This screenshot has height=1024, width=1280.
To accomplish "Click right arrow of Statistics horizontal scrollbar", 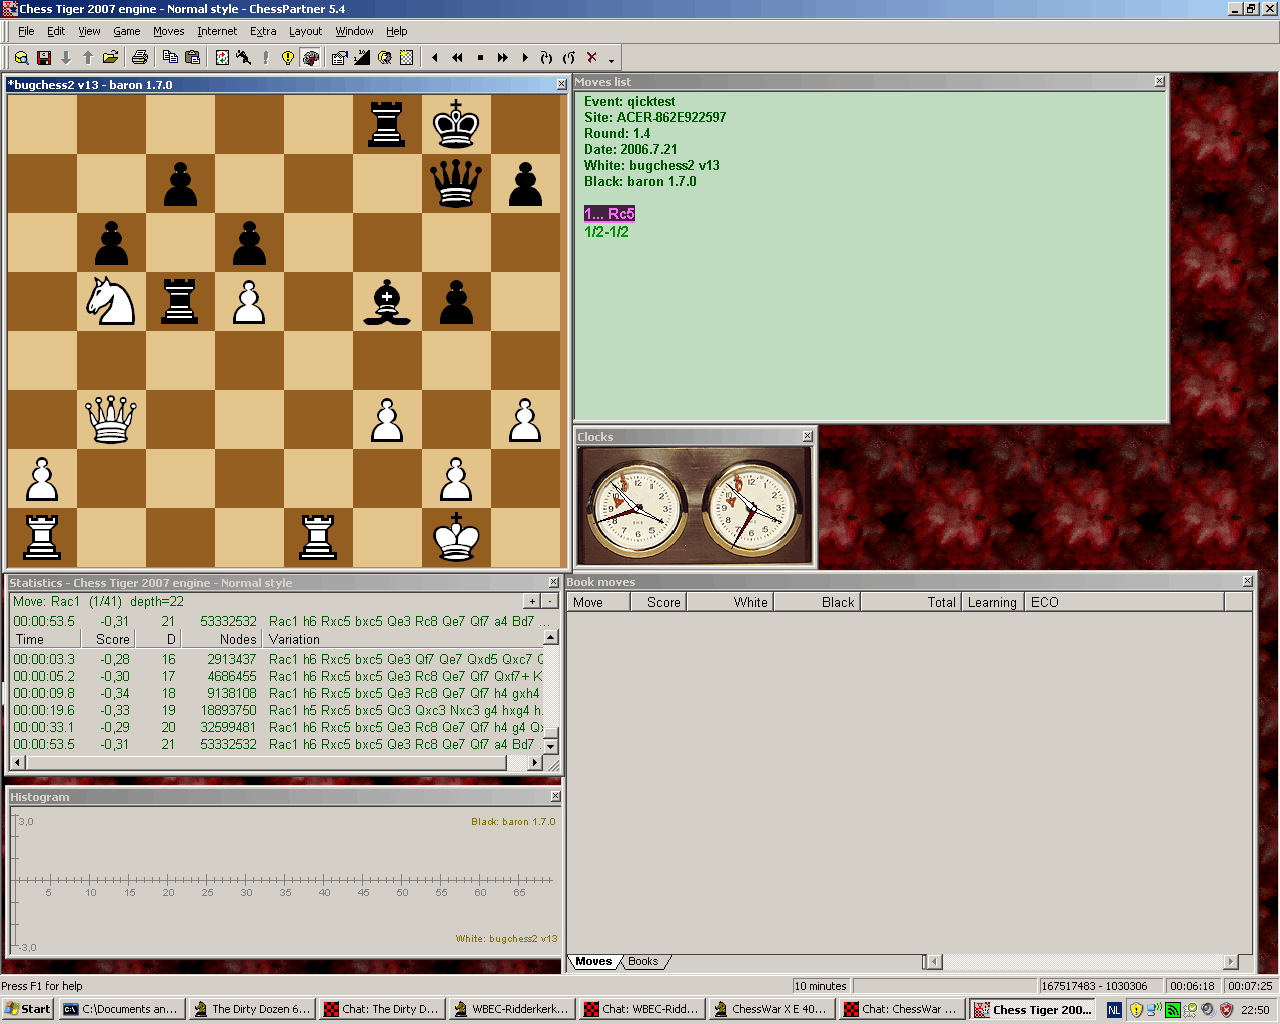I will [535, 763].
